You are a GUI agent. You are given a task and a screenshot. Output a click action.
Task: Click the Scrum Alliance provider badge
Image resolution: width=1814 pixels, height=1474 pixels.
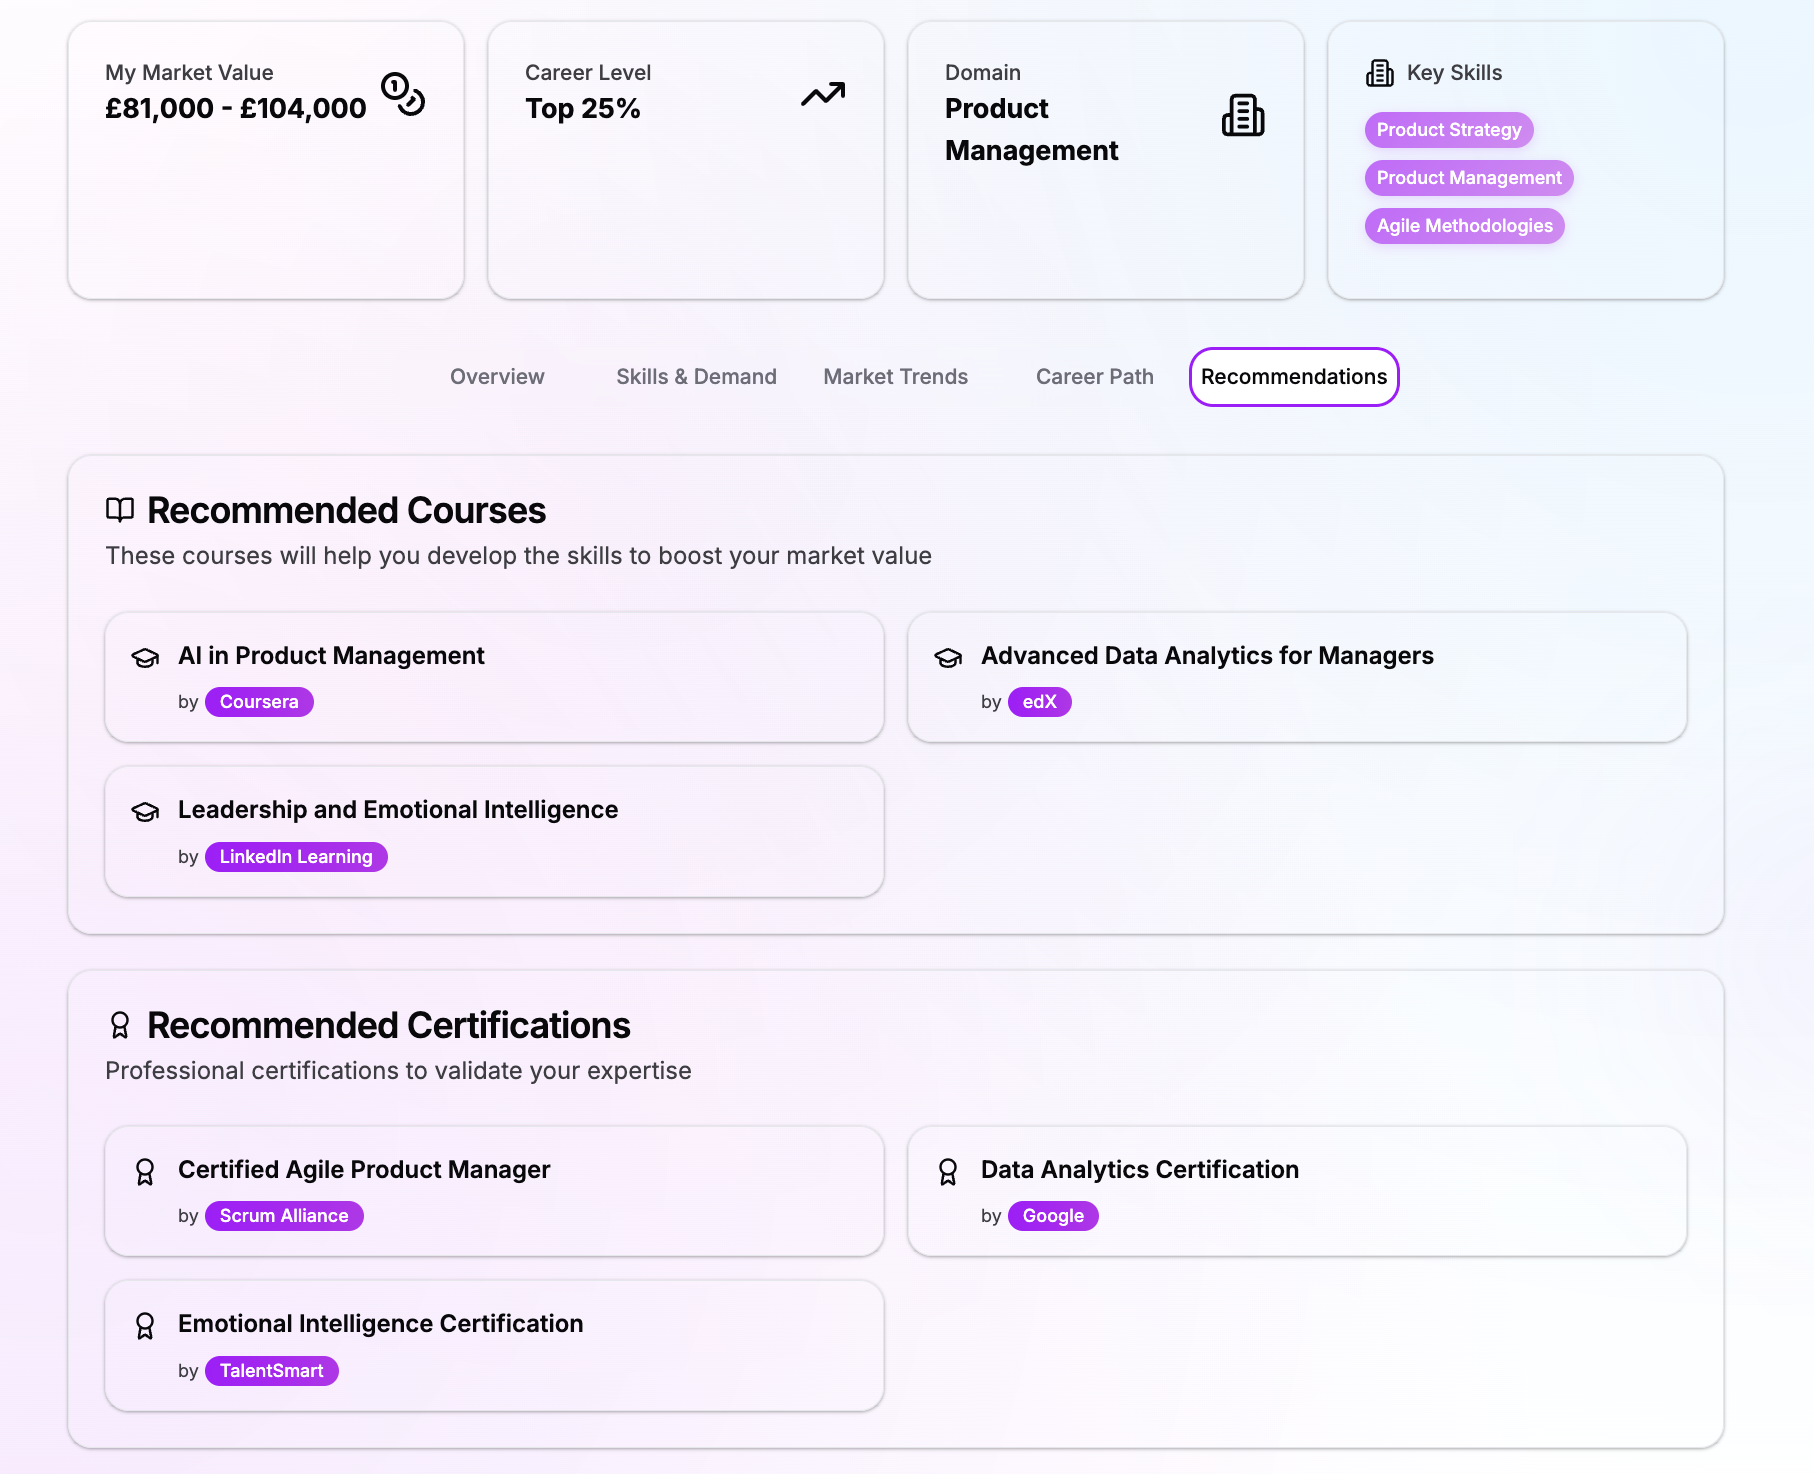point(284,1216)
